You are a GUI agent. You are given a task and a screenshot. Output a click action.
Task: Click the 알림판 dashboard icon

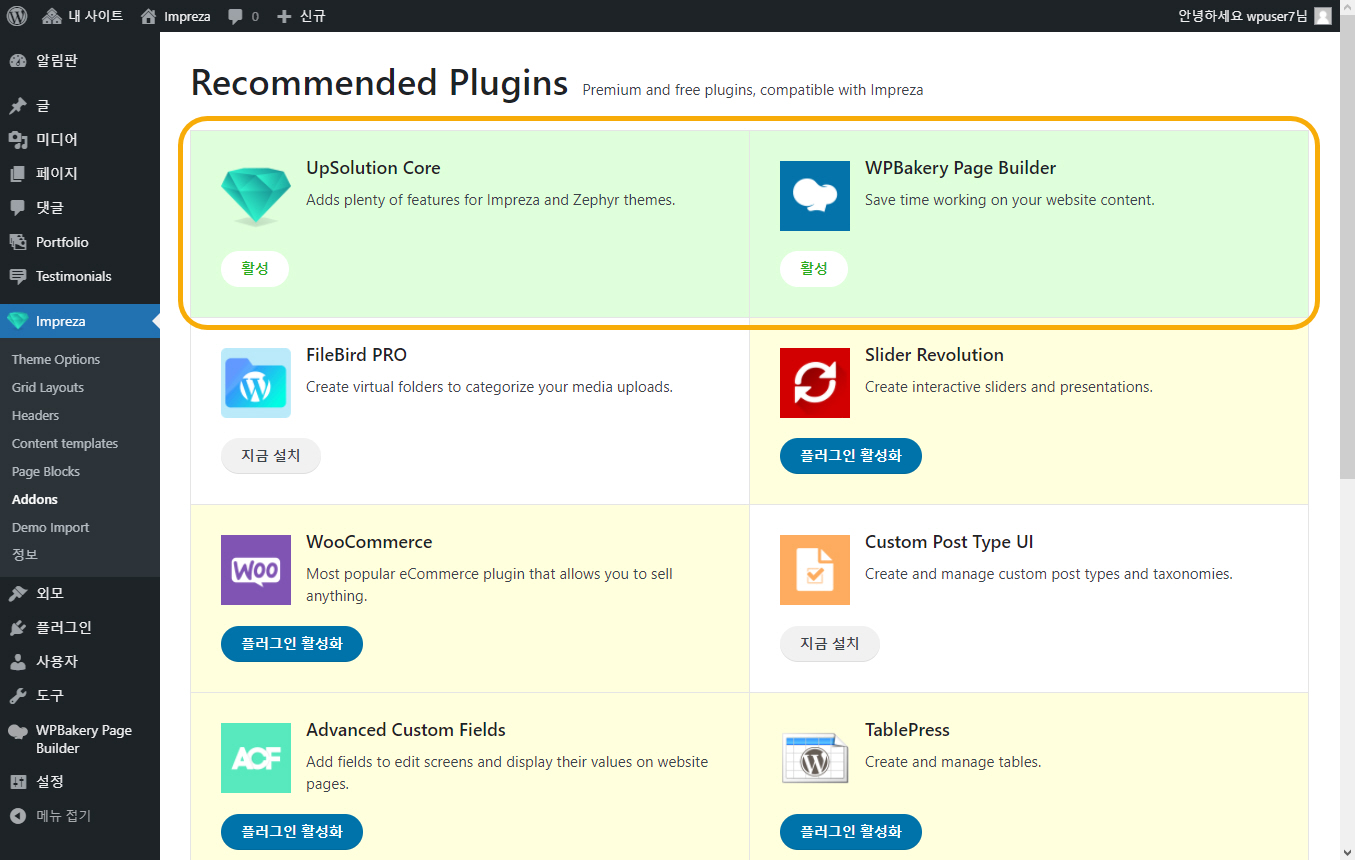[18, 61]
